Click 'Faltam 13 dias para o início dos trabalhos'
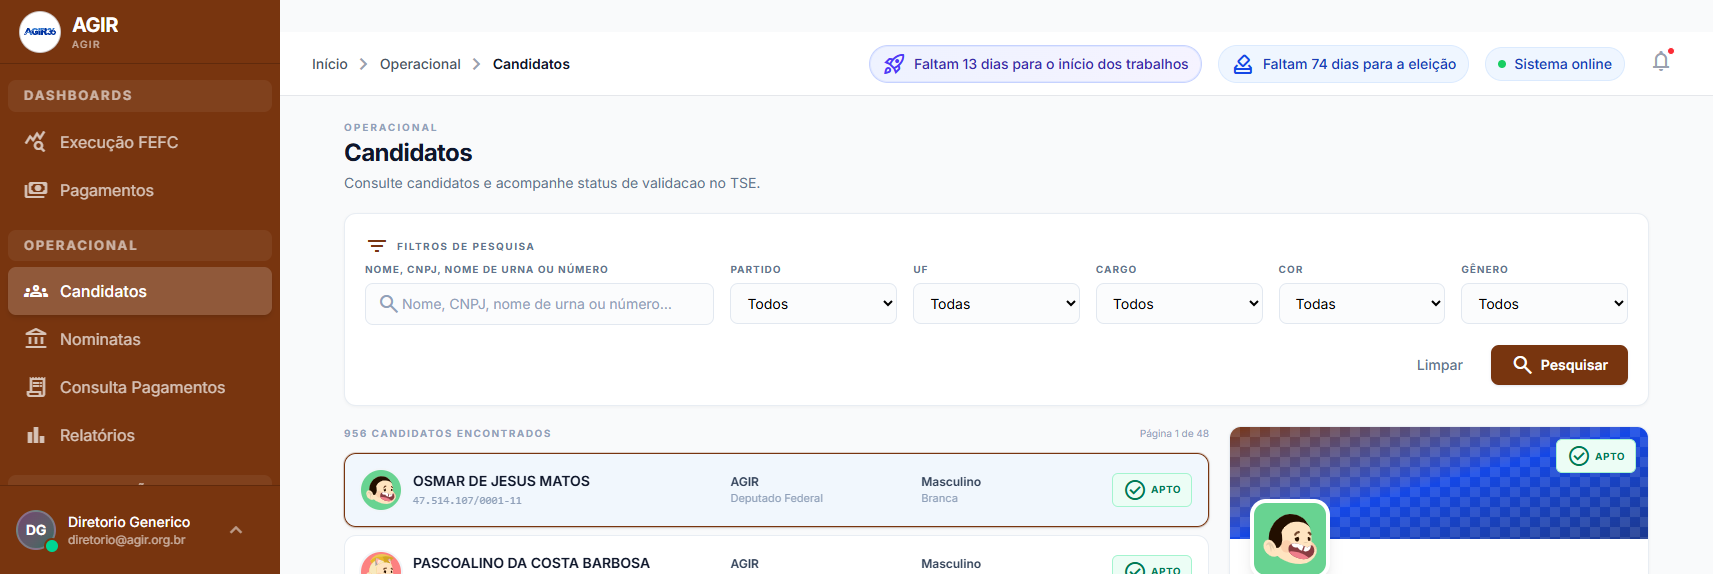The image size is (1713, 574). pos(1035,64)
